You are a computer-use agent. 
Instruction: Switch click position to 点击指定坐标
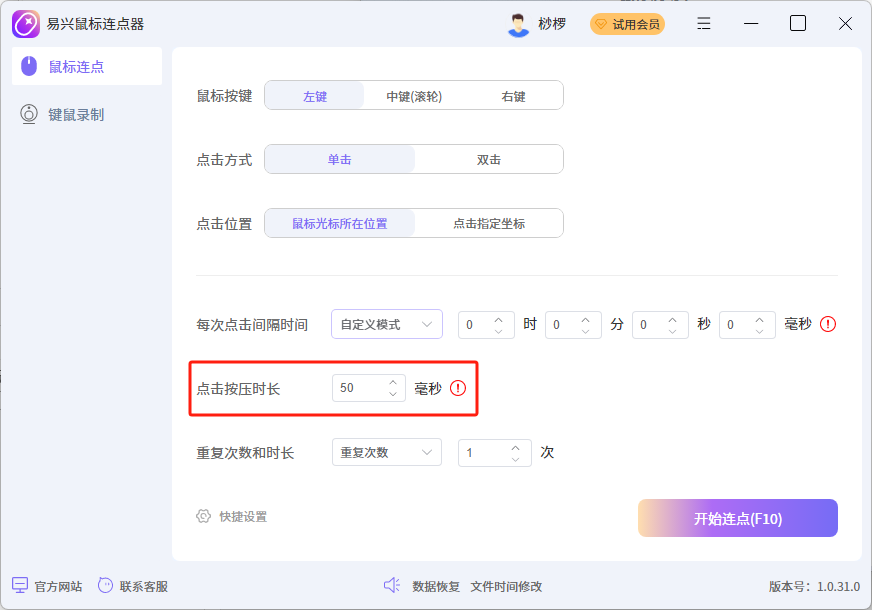tap(489, 222)
